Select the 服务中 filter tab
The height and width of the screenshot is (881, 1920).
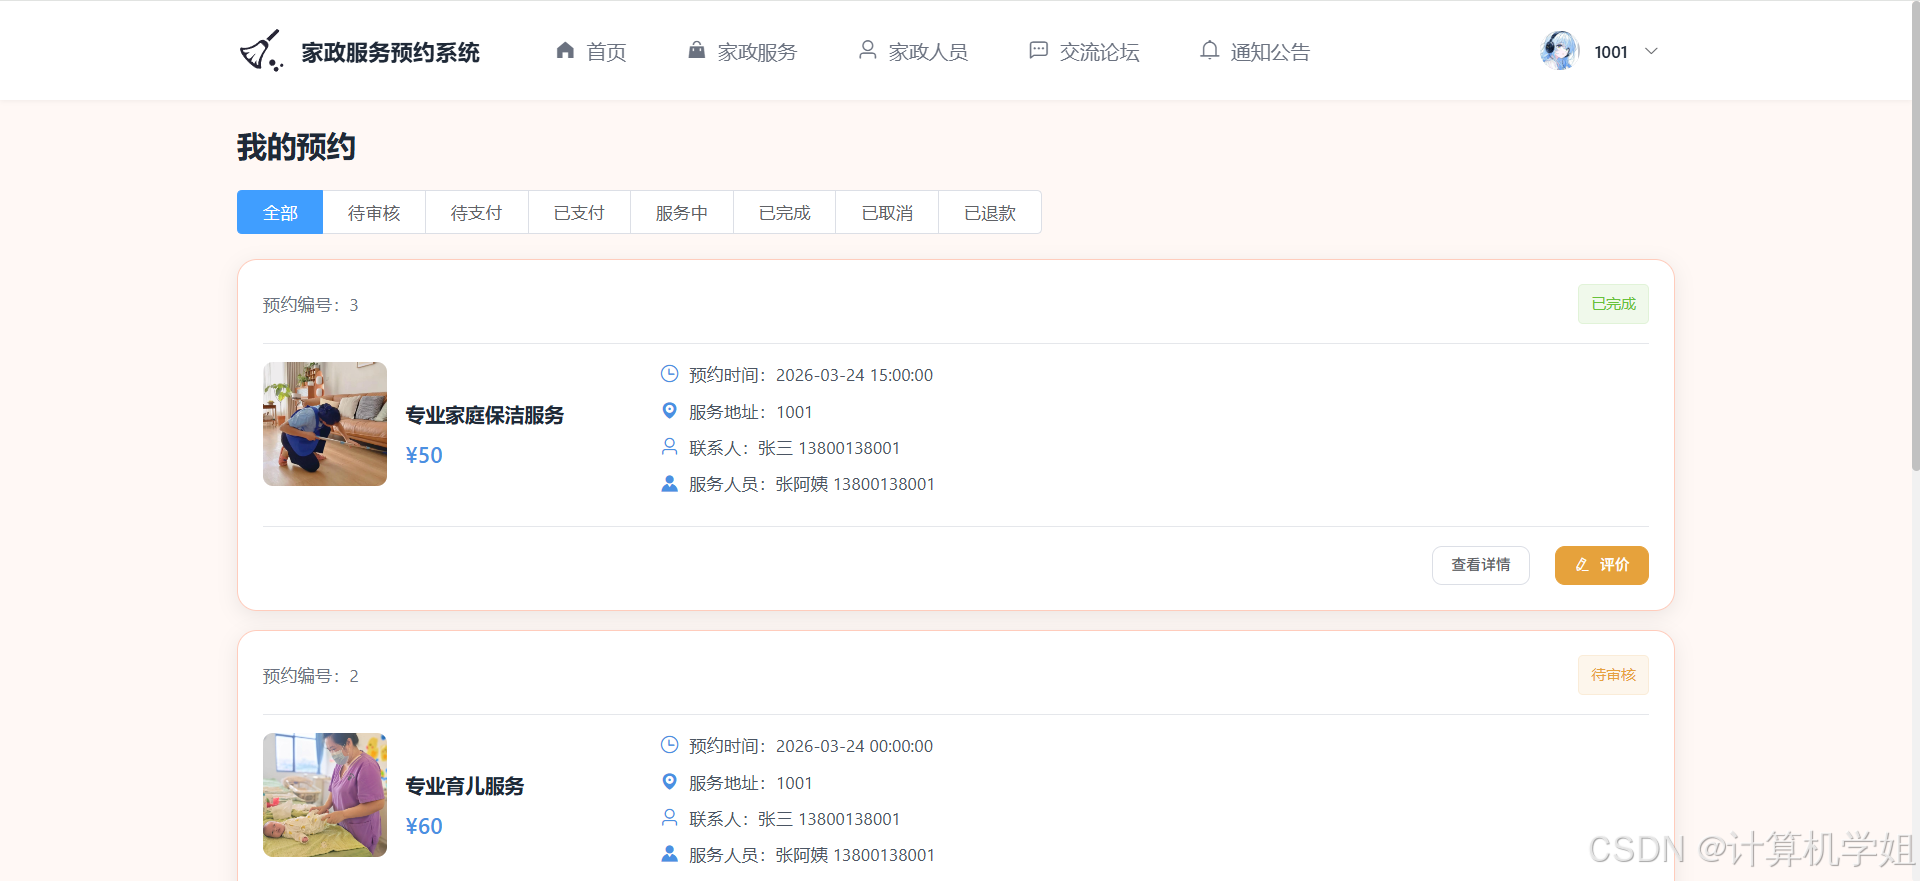point(682,212)
